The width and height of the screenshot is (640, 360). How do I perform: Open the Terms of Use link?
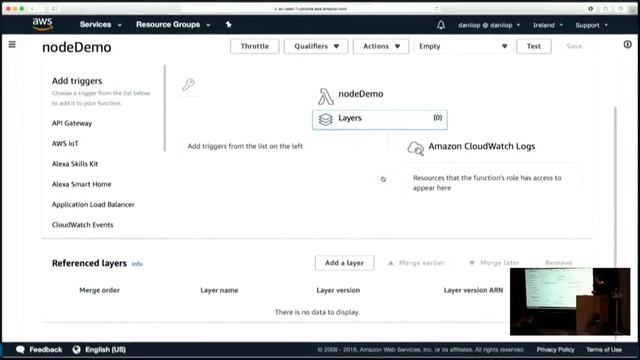[x=604, y=350]
